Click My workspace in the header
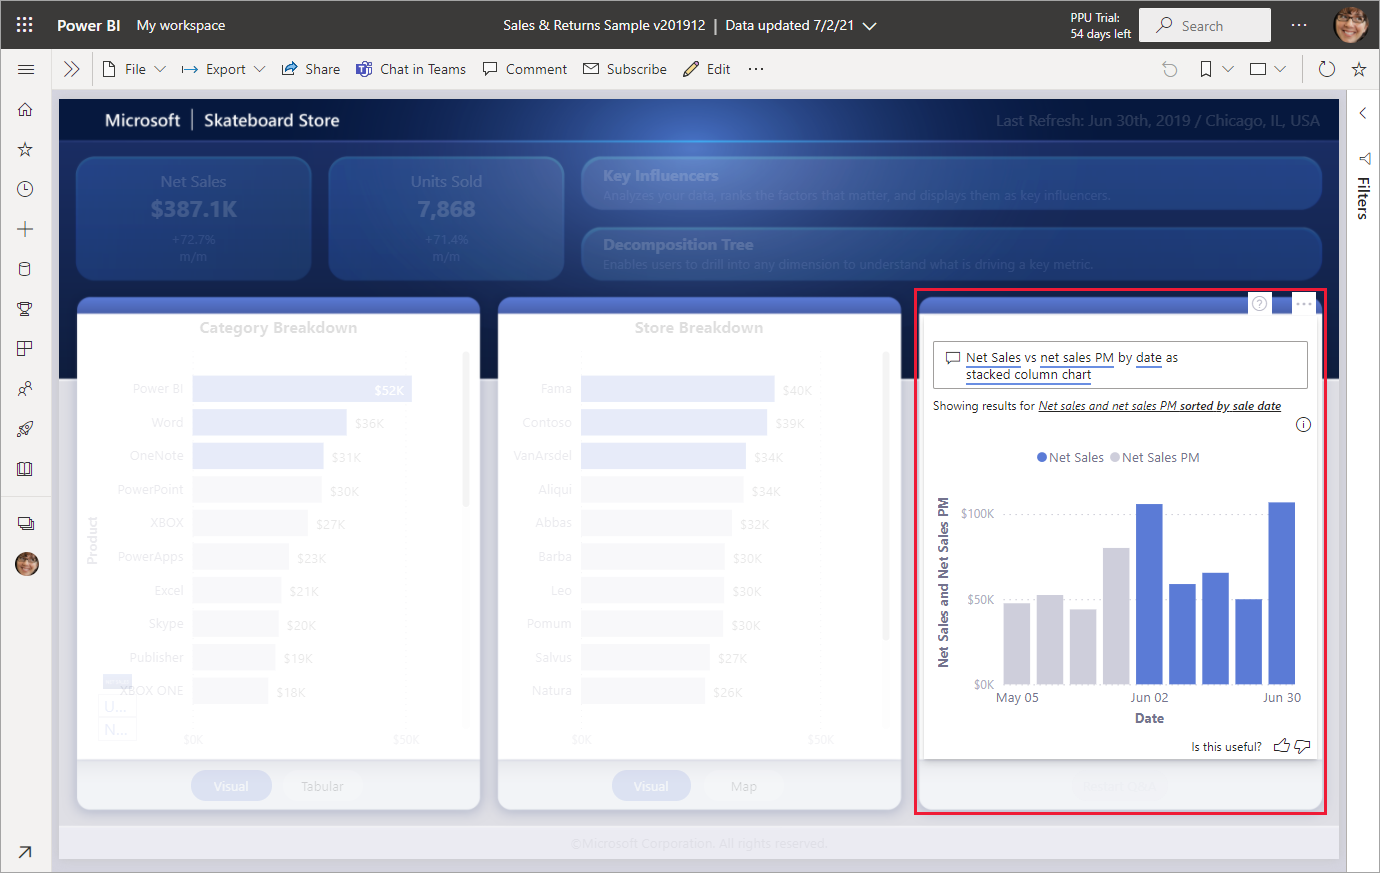This screenshot has width=1380, height=873. pos(181,25)
